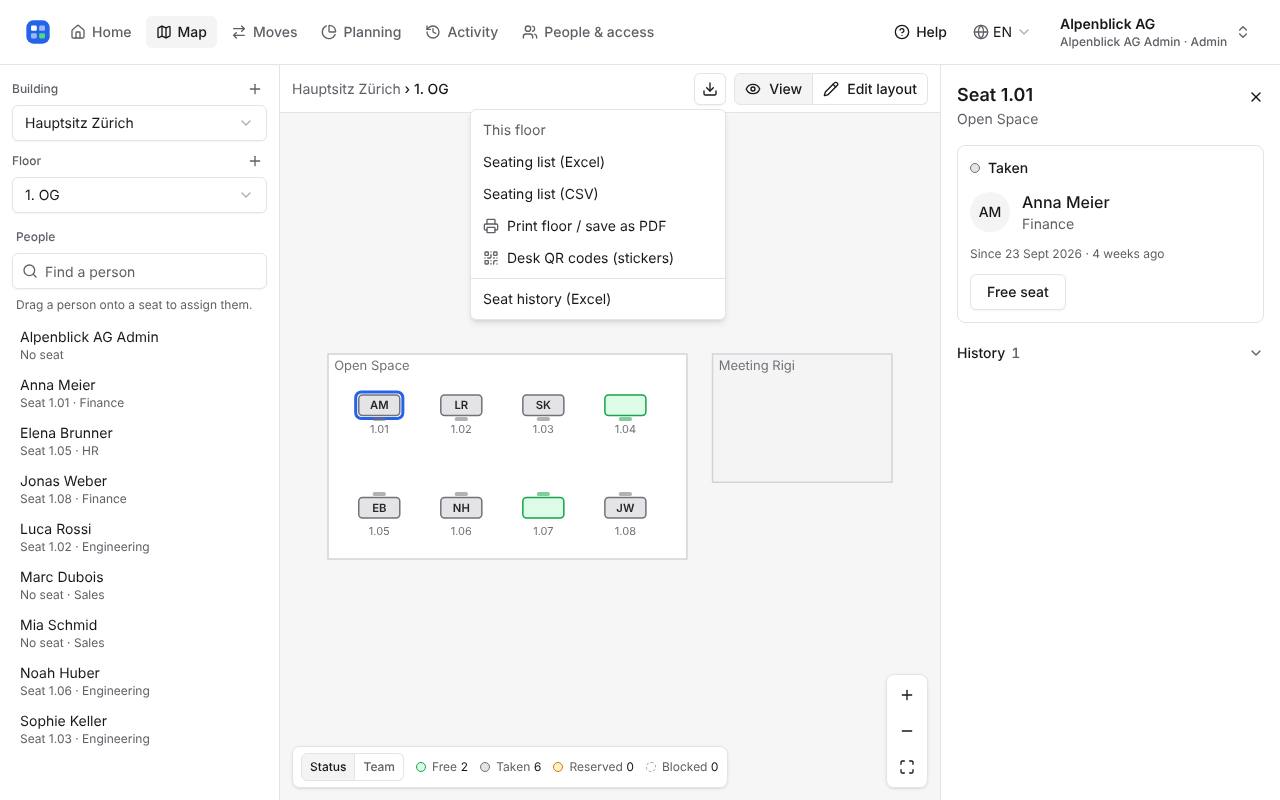Choose Seating list (Excel) export
This screenshot has height=800, width=1280.
point(598,162)
